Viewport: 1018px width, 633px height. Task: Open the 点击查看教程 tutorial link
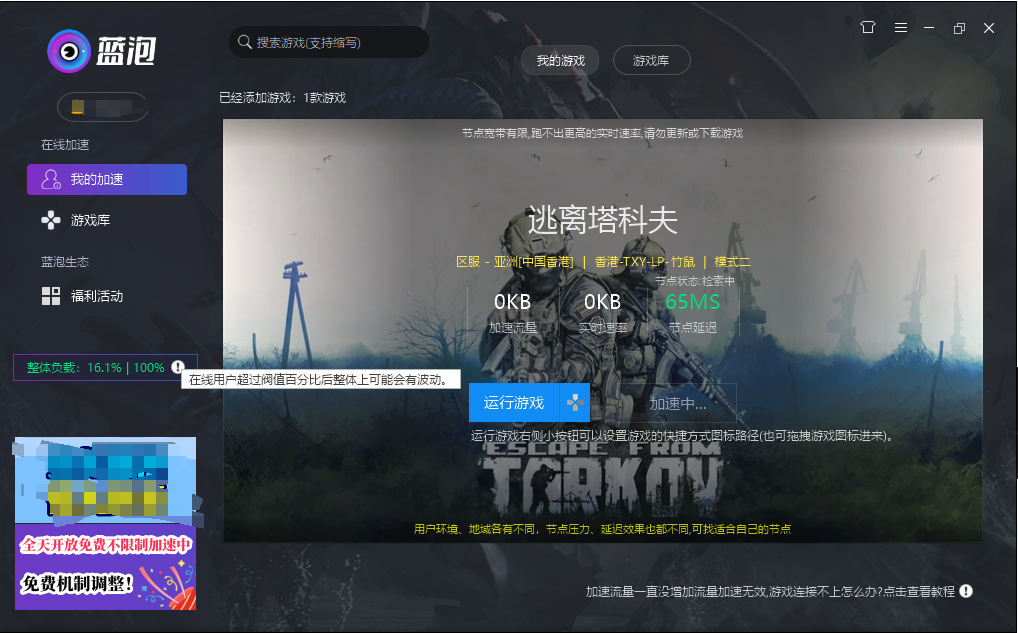[x=919, y=591]
